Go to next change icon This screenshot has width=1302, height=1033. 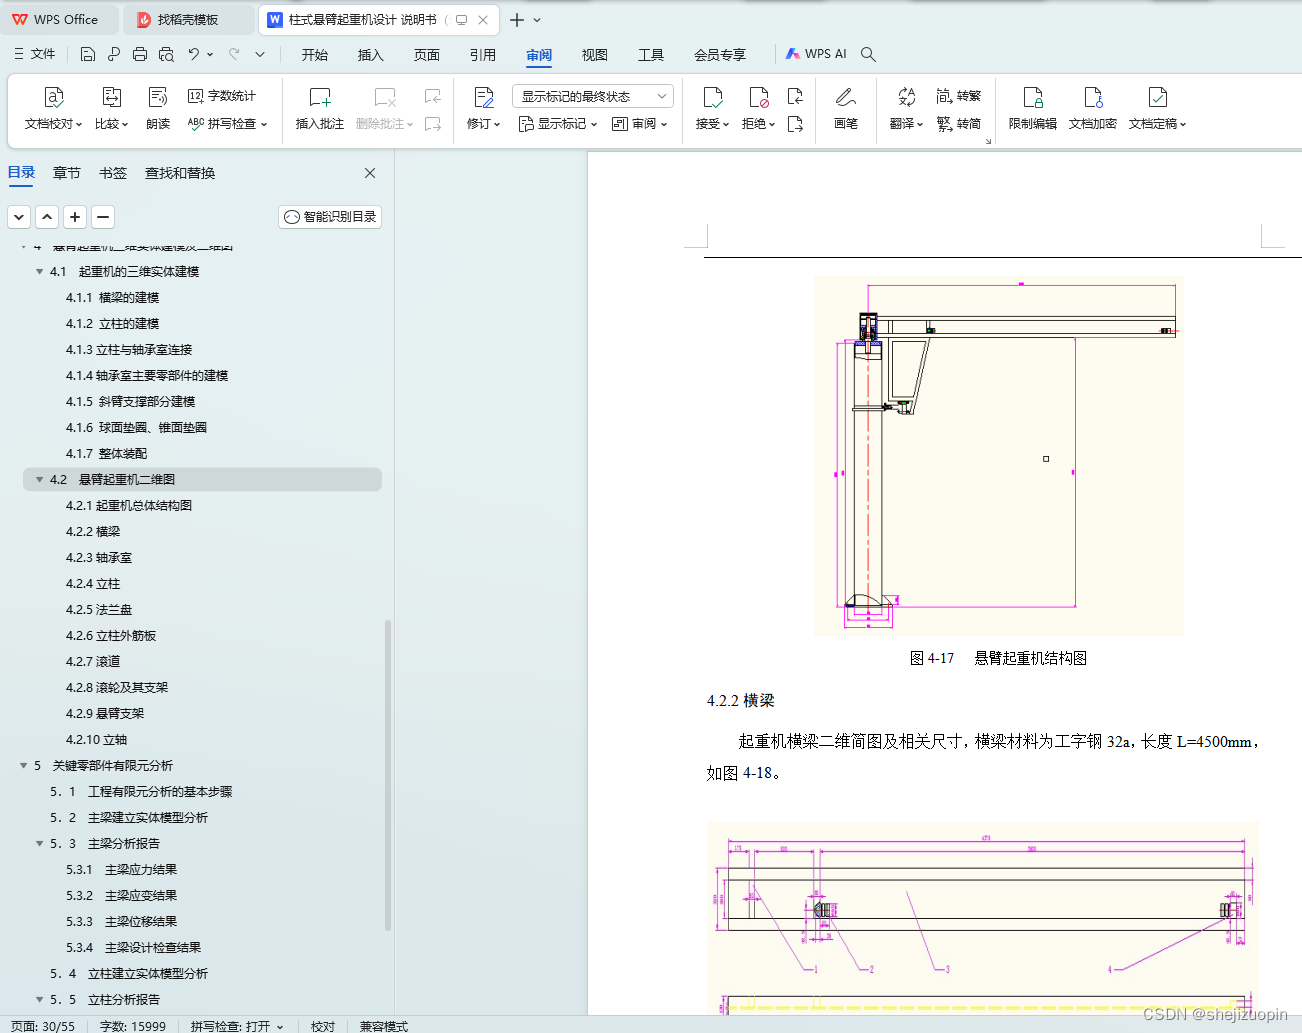coord(795,124)
